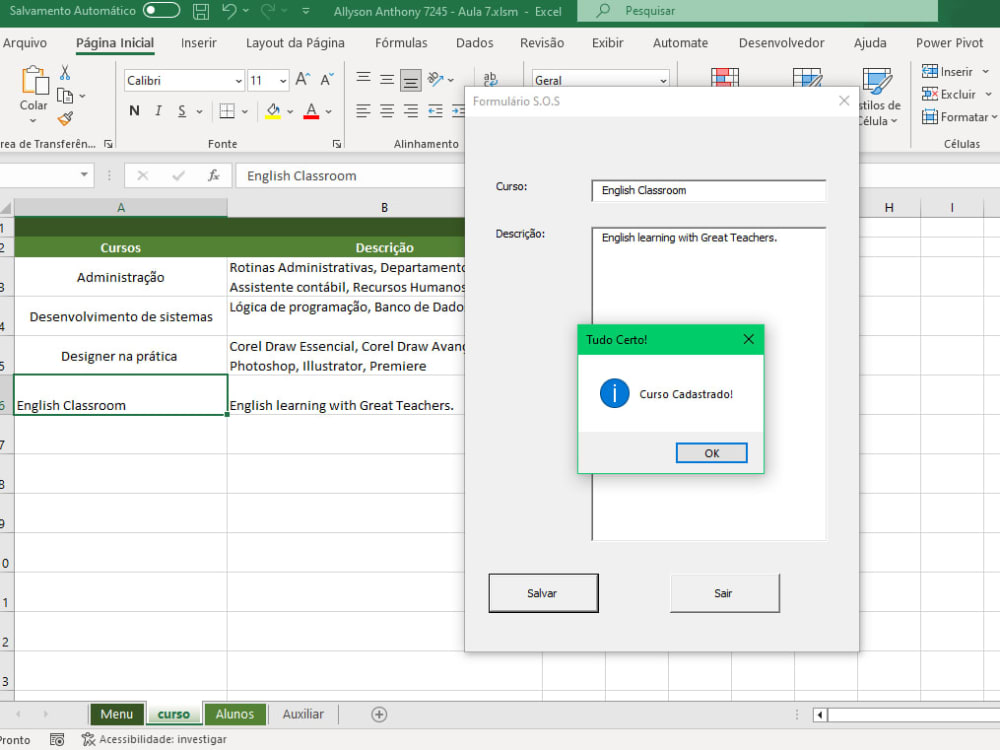
Task: Toggle bold formatting with the N button
Action: pos(134,111)
